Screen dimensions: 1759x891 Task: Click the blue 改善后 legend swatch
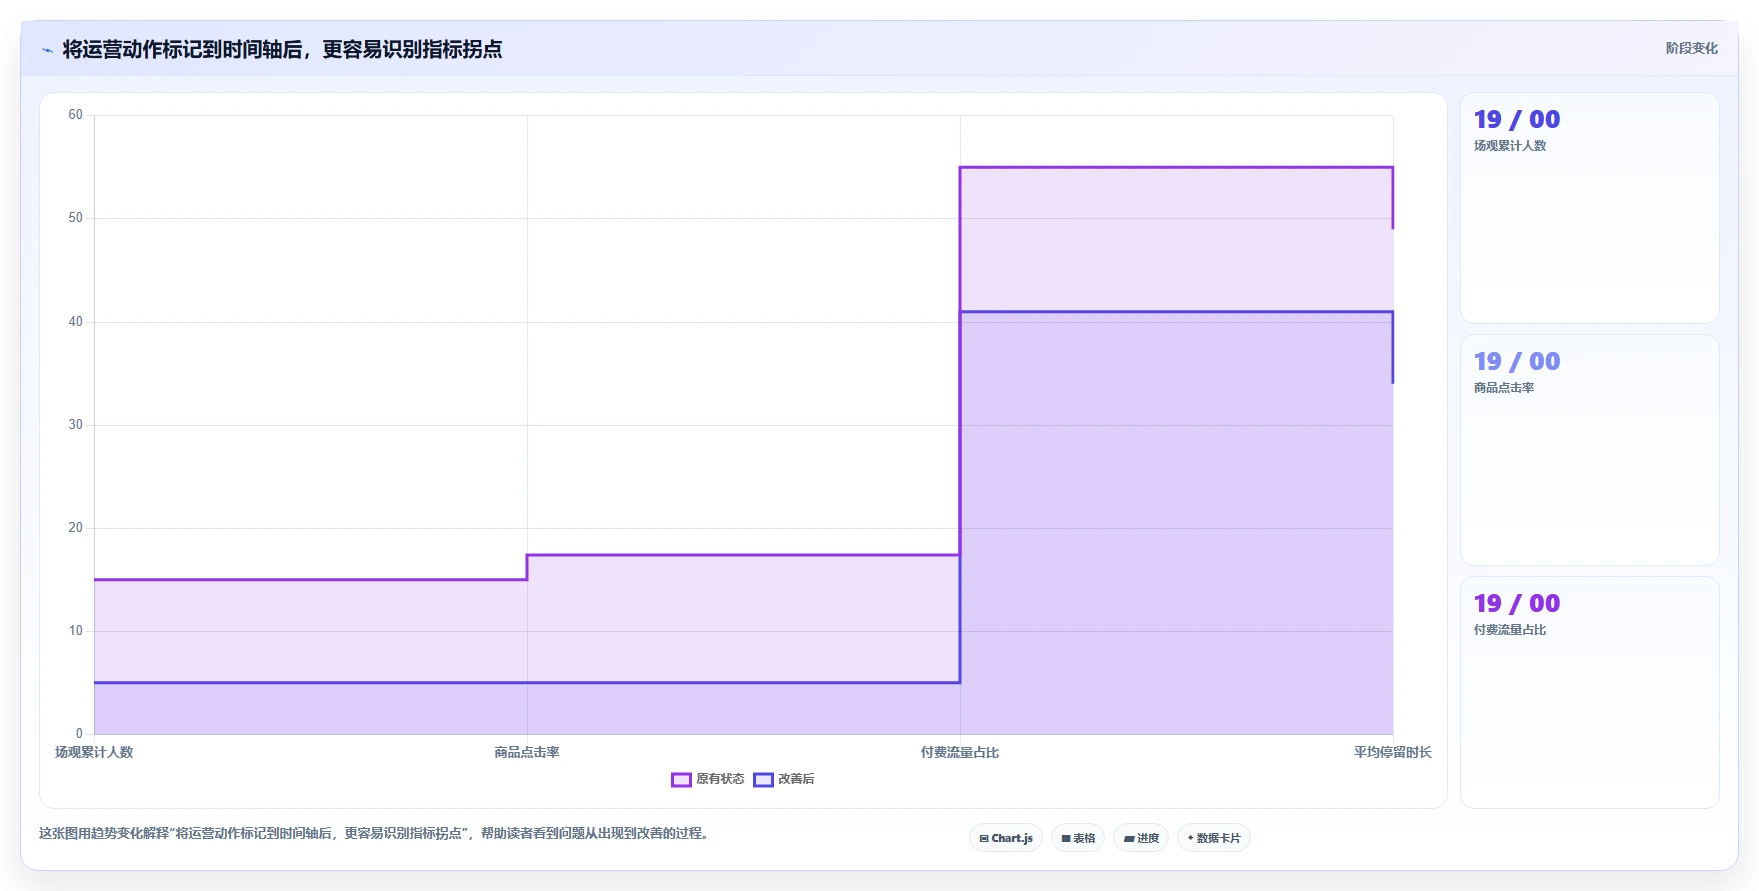[x=763, y=780]
